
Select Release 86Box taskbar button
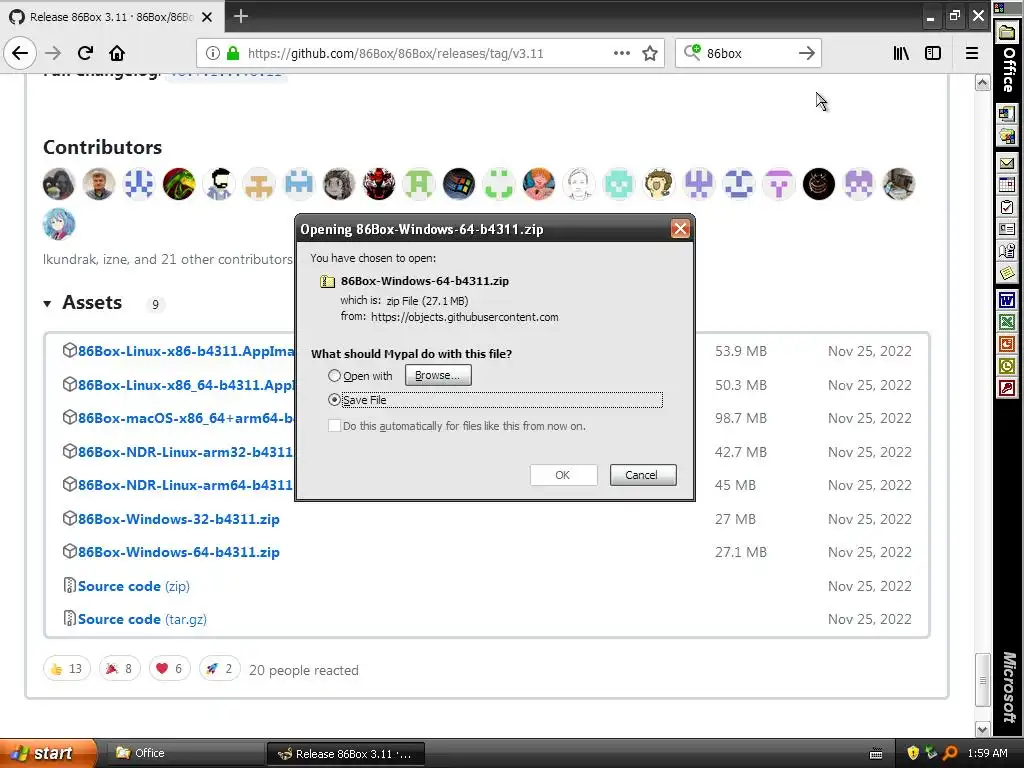pos(346,754)
